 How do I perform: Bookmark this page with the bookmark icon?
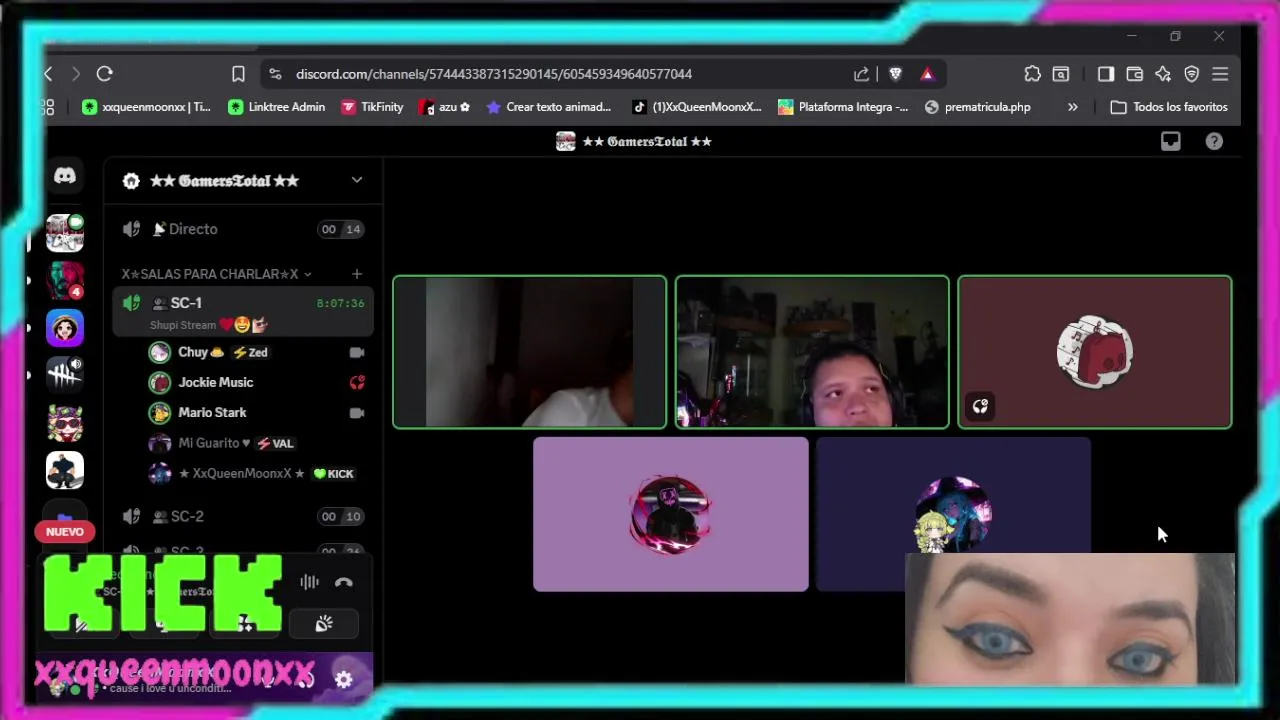tap(238, 74)
